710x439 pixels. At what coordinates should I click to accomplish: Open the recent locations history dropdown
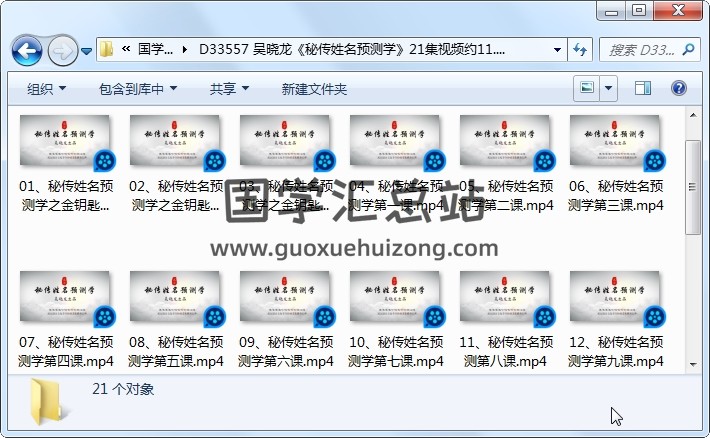[x=87, y=50]
